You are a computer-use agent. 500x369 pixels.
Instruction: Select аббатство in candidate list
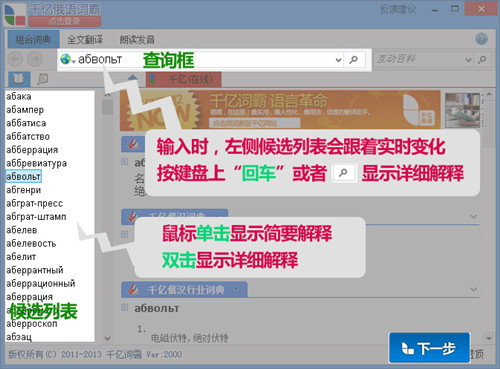pyautogui.click(x=28, y=137)
